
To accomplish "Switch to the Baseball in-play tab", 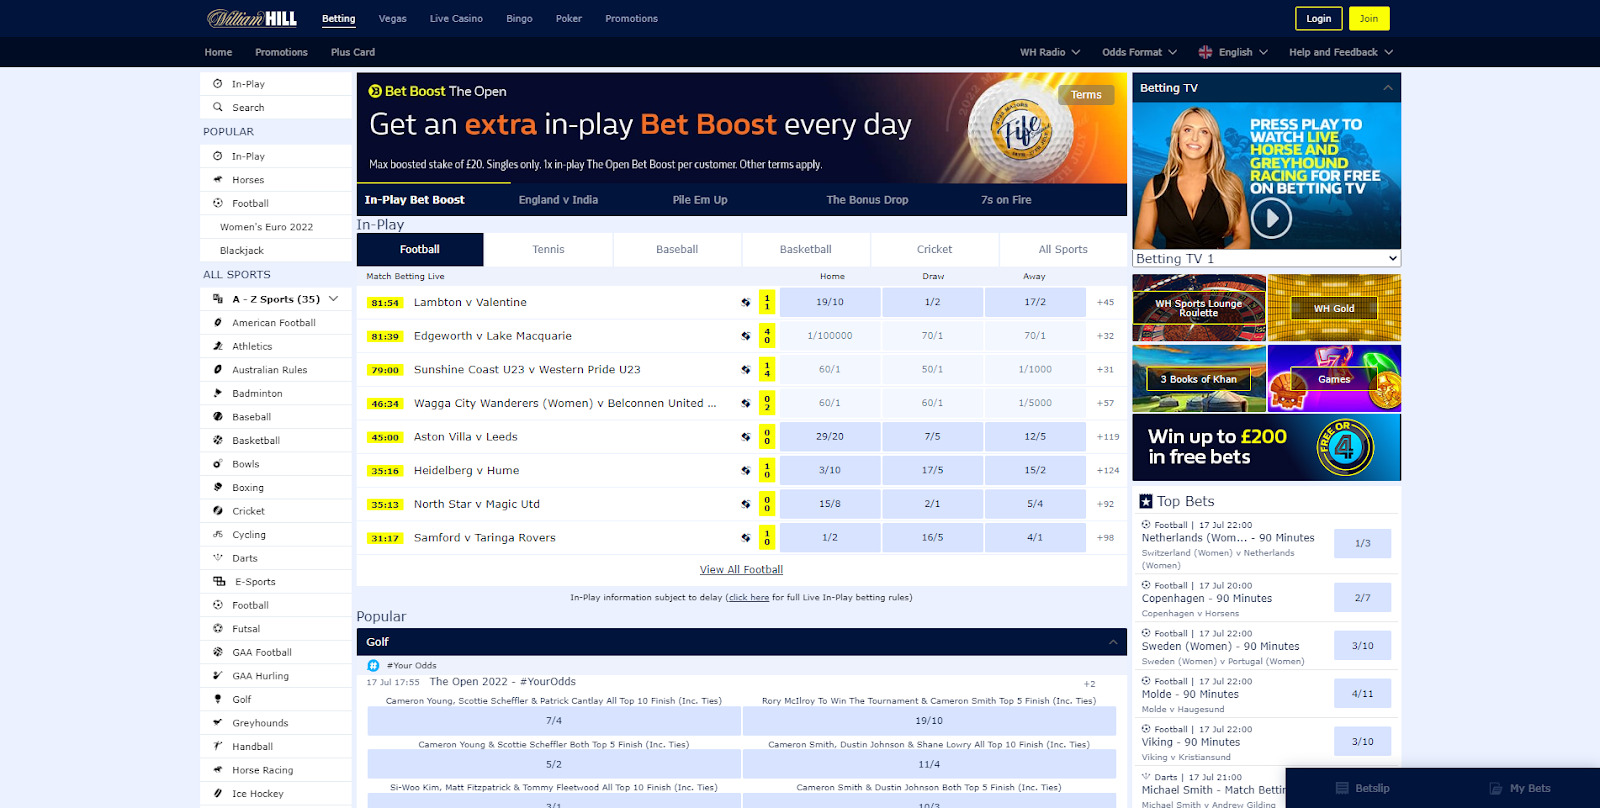I will [x=677, y=249].
